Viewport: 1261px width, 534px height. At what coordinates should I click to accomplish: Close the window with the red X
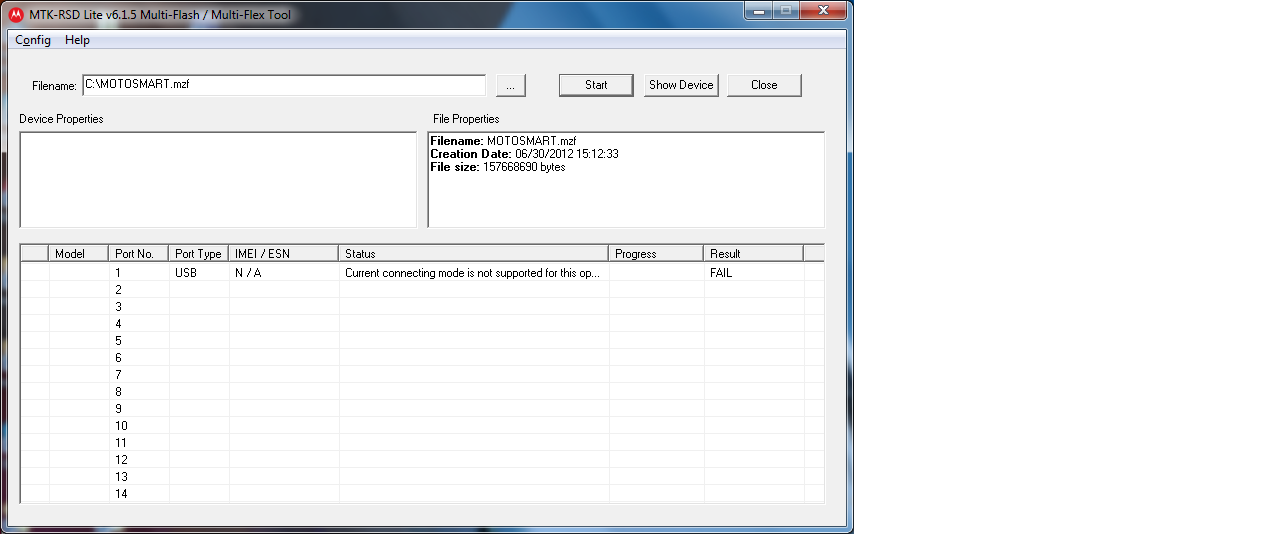tap(822, 10)
